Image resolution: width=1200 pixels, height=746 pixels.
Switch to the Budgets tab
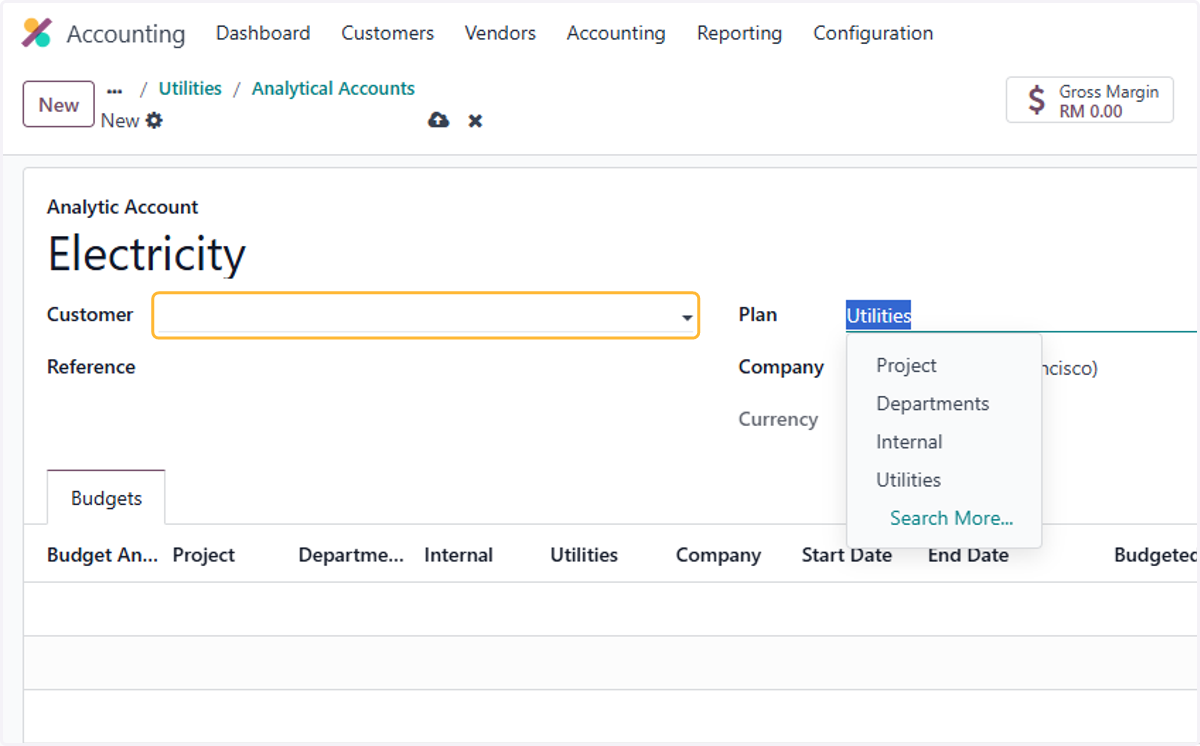tap(106, 498)
